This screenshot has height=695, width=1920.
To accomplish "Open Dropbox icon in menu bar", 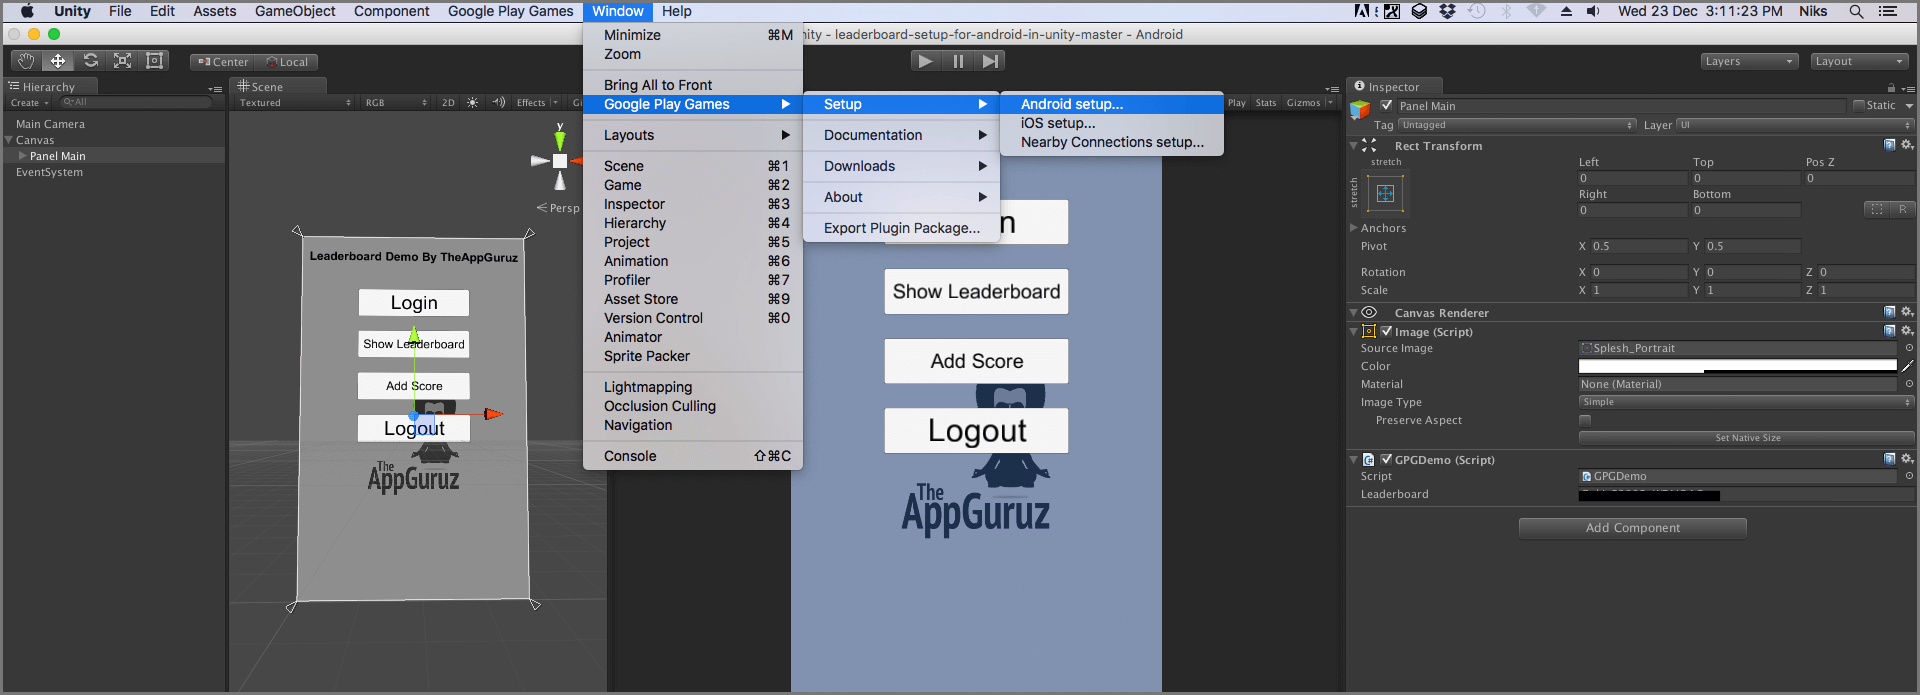I will click(1447, 11).
